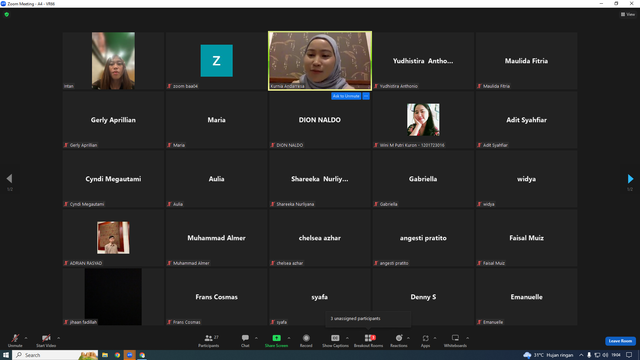Expand chat options arrow next to Chat
640x360 pixels.
click(256, 338)
